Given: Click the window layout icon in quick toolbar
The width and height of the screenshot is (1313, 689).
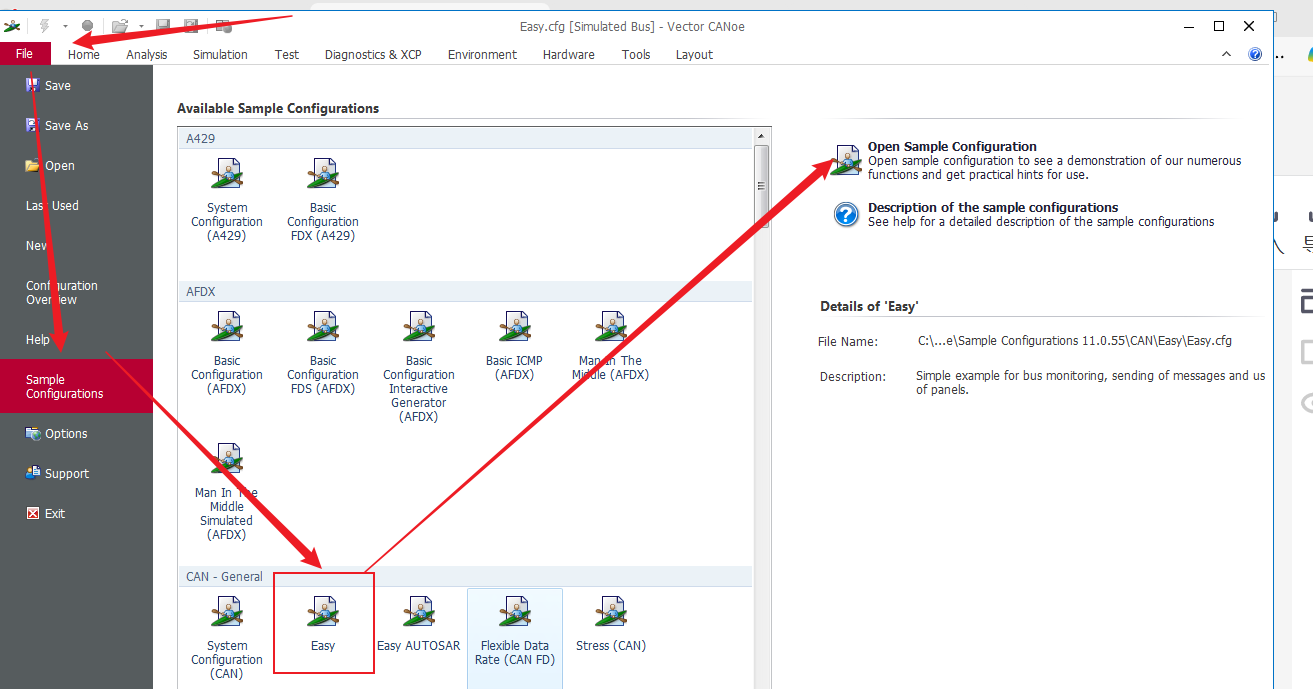Looking at the screenshot, I should click(x=223, y=26).
